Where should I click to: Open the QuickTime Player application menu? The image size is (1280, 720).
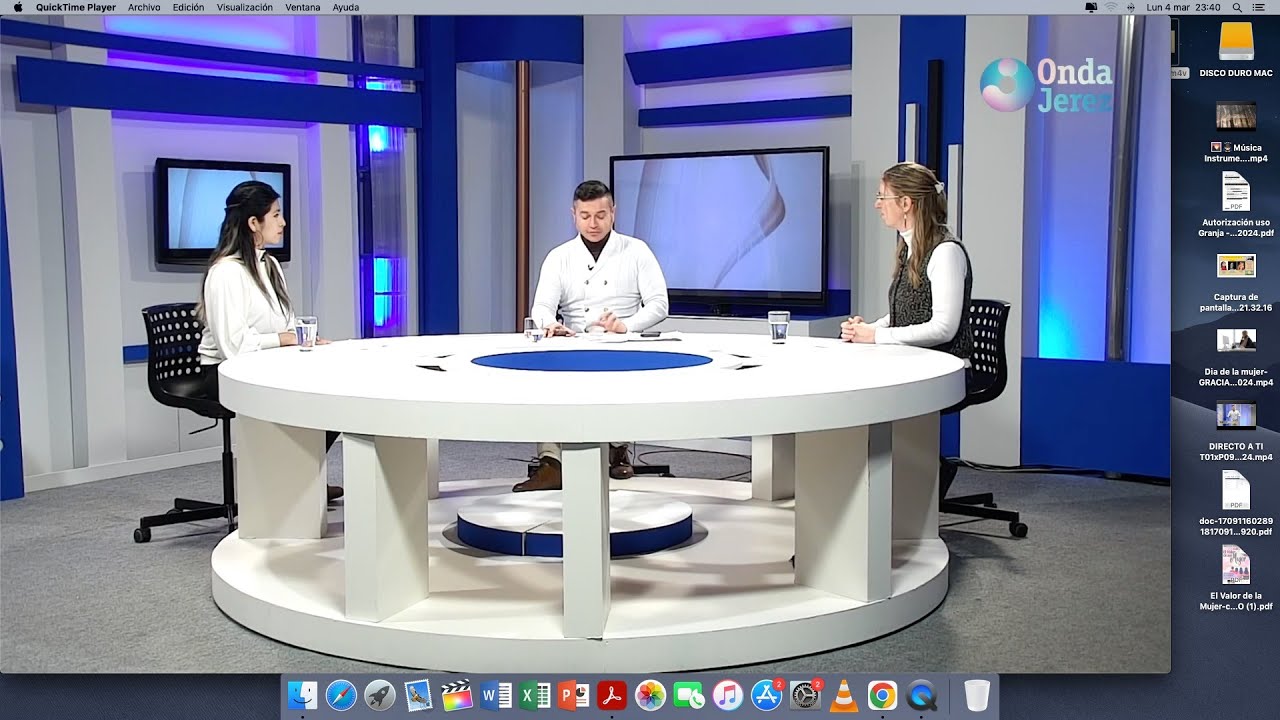(x=76, y=7)
